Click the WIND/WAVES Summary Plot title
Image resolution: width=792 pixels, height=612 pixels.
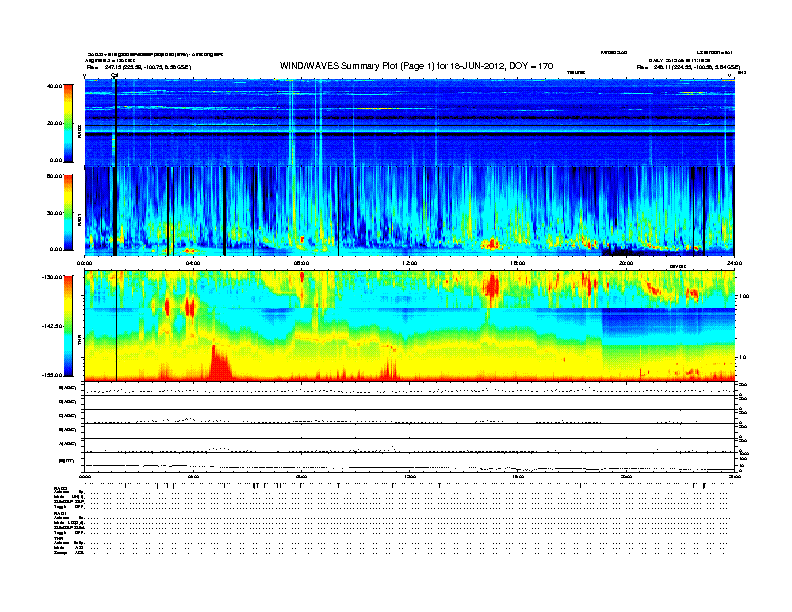416,66
